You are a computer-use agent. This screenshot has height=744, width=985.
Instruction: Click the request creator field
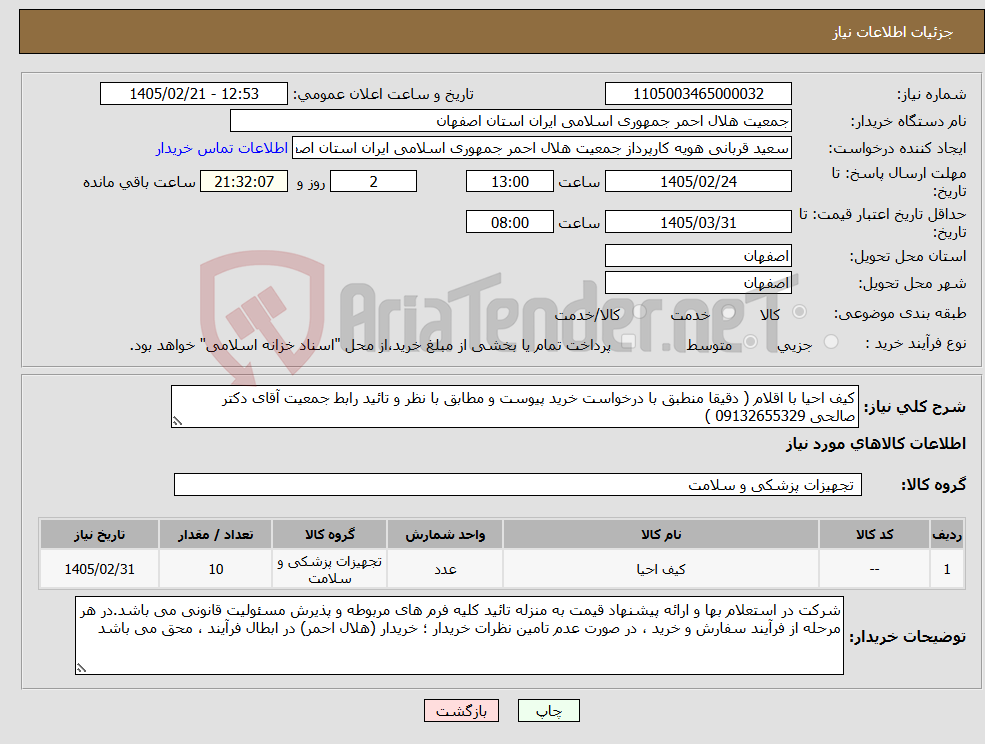[x=541, y=148]
